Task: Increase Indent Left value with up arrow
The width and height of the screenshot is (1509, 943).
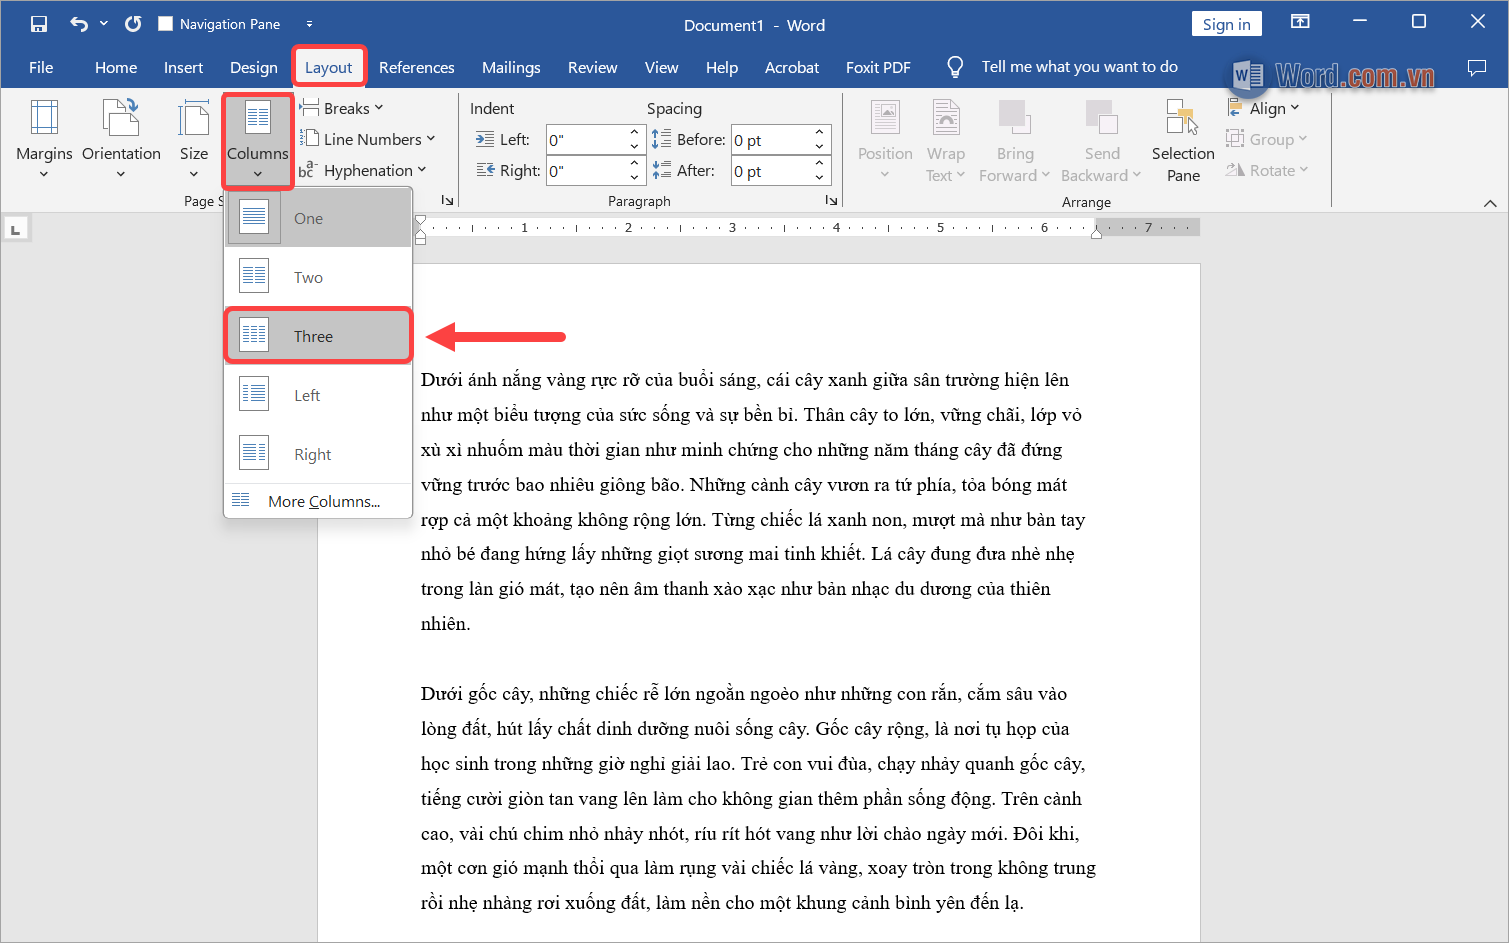Action: pos(634,132)
